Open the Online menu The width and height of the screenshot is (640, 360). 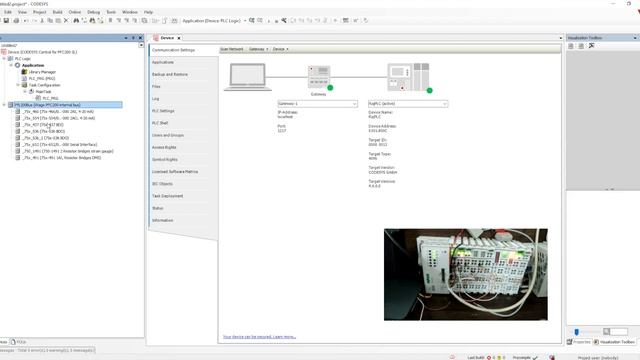pyautogui.click(x=75, y=12)
